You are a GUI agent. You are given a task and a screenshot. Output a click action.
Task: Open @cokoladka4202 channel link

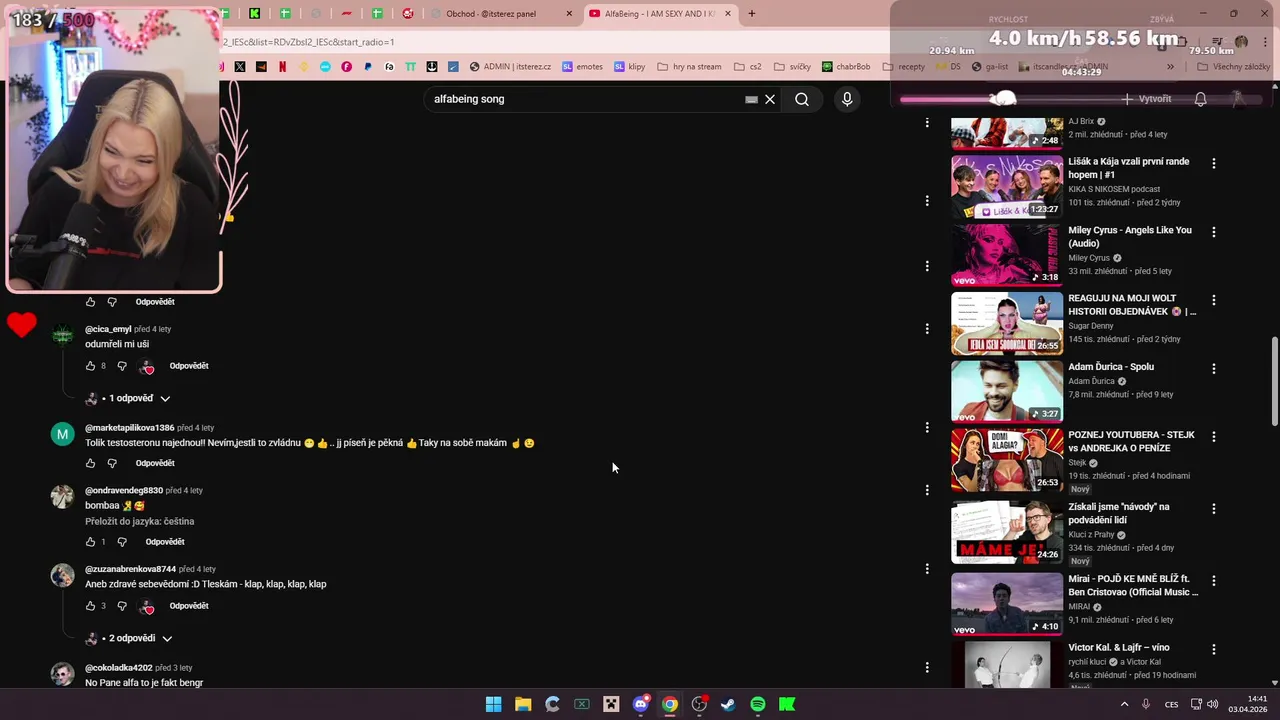pyautogui.click(x=118, y=668)
